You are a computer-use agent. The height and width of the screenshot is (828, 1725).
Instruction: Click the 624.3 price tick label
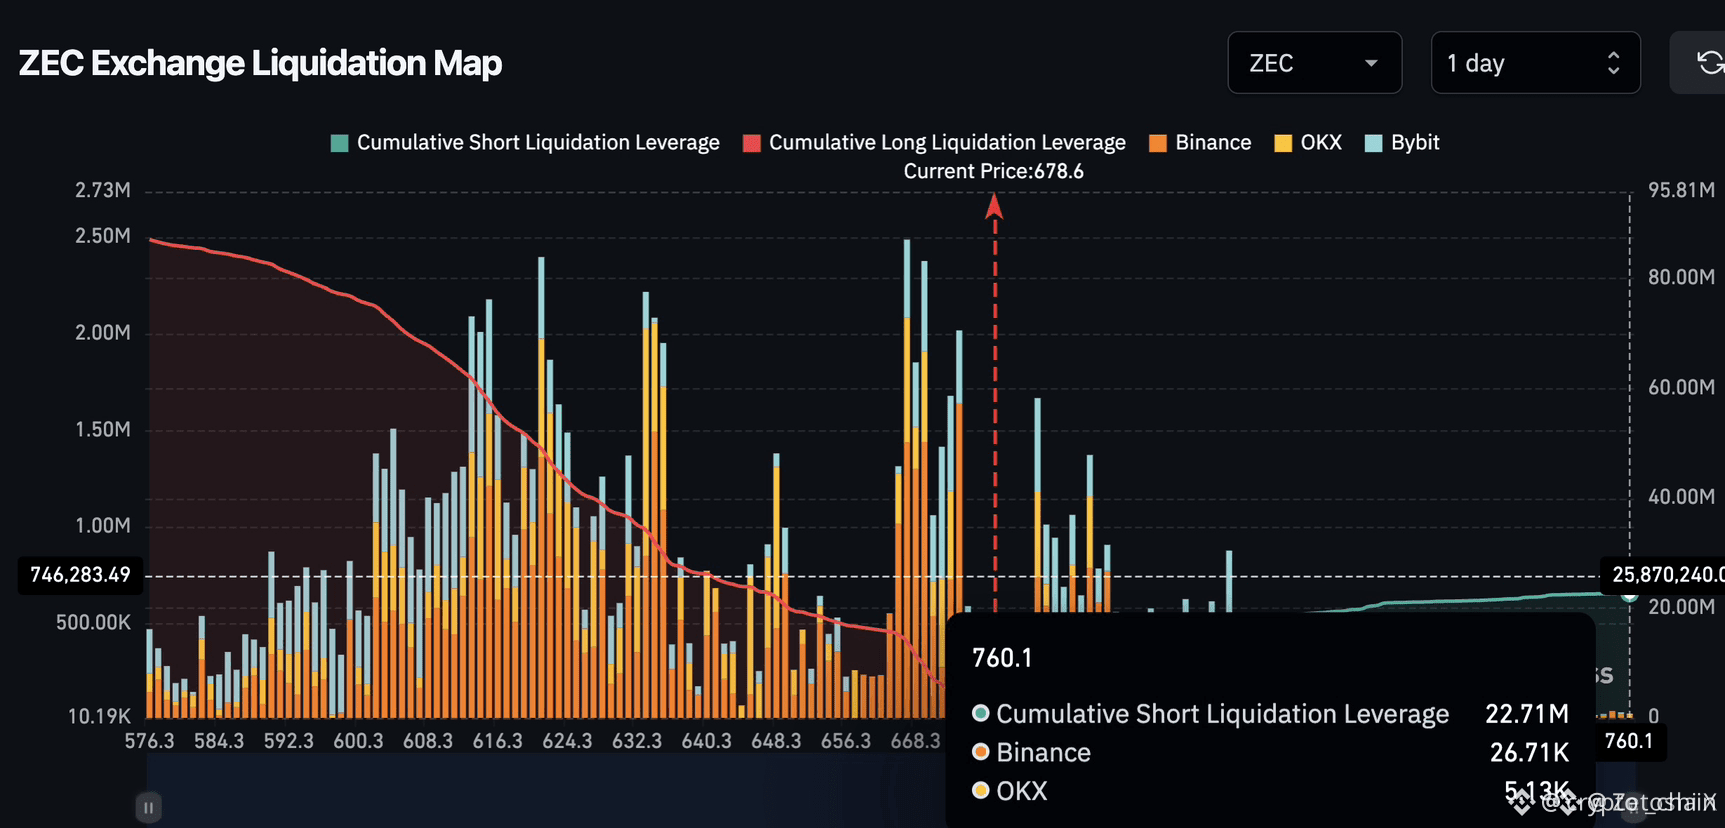click(x=568, y=741)
